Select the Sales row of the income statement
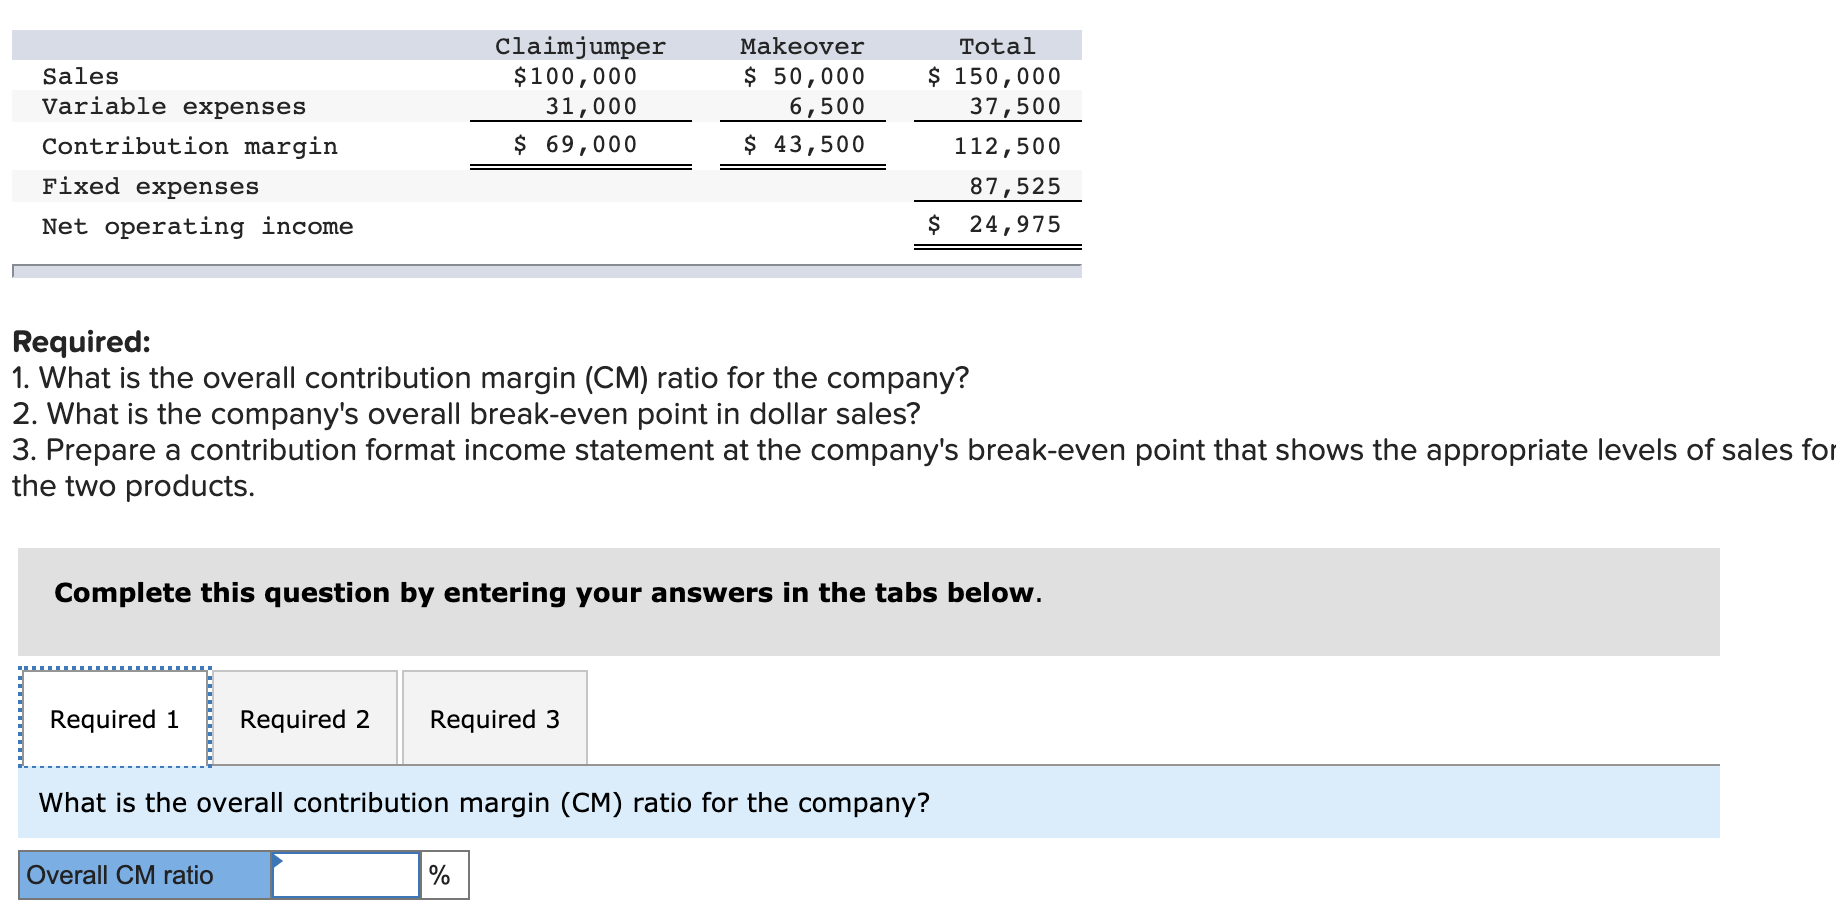 point(79,75)
